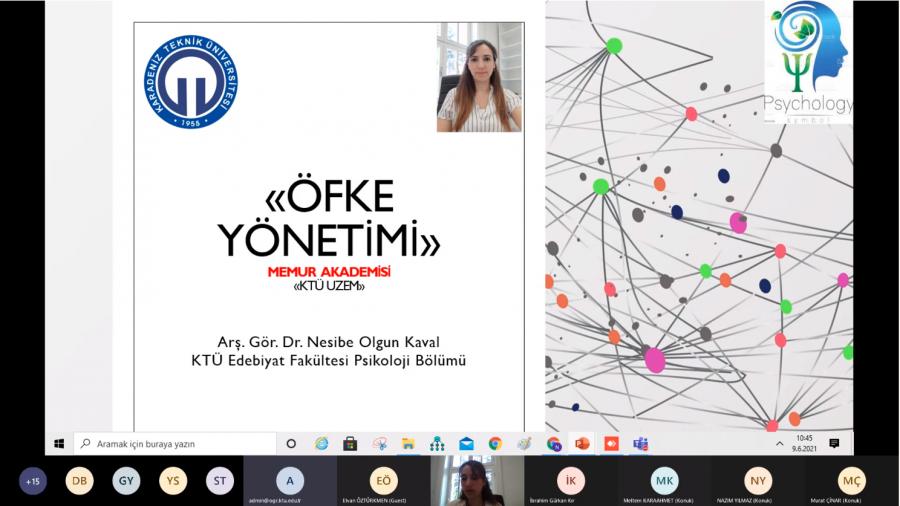900x506 pixels.
Task: Click the Cortana circle icon
Action: (291, 443)
